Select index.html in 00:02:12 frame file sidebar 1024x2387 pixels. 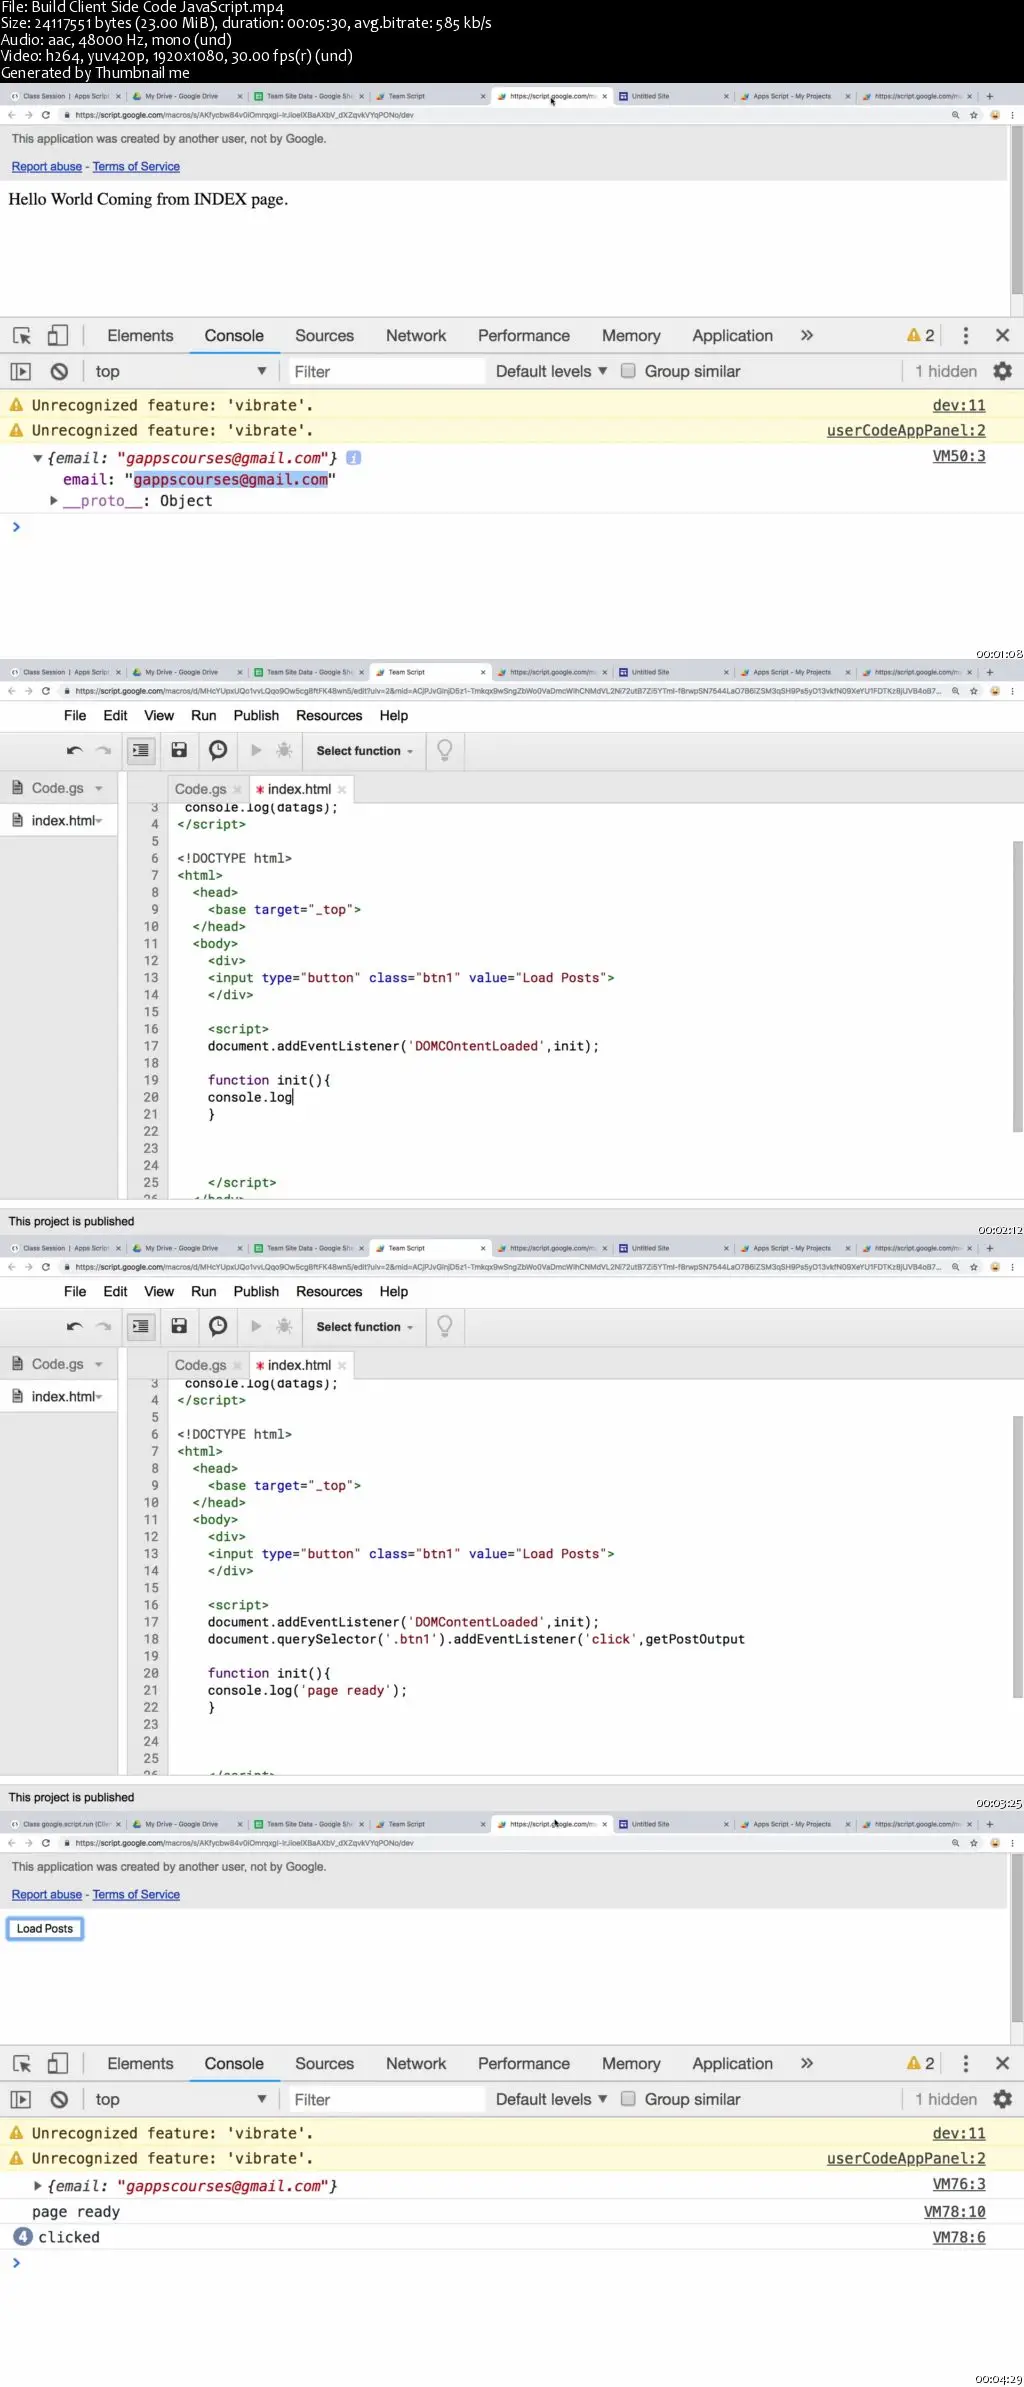pyautogui.click(x=64, y=821)
